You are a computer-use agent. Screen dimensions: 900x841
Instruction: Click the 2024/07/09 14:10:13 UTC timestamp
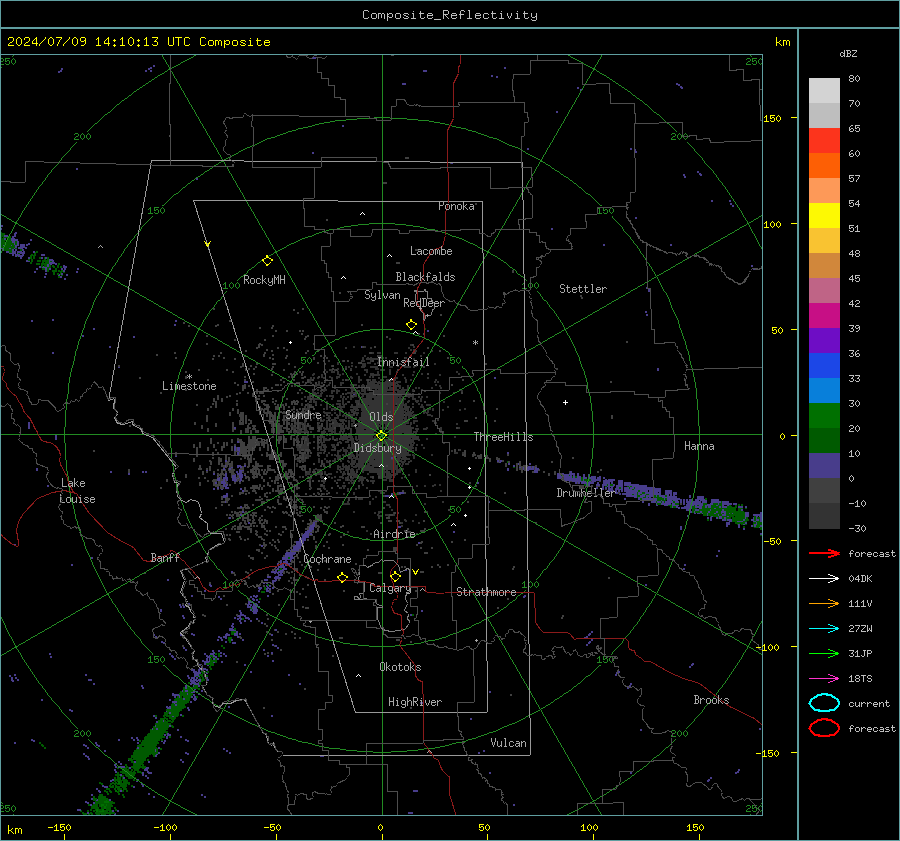click(x=100, y=42)
